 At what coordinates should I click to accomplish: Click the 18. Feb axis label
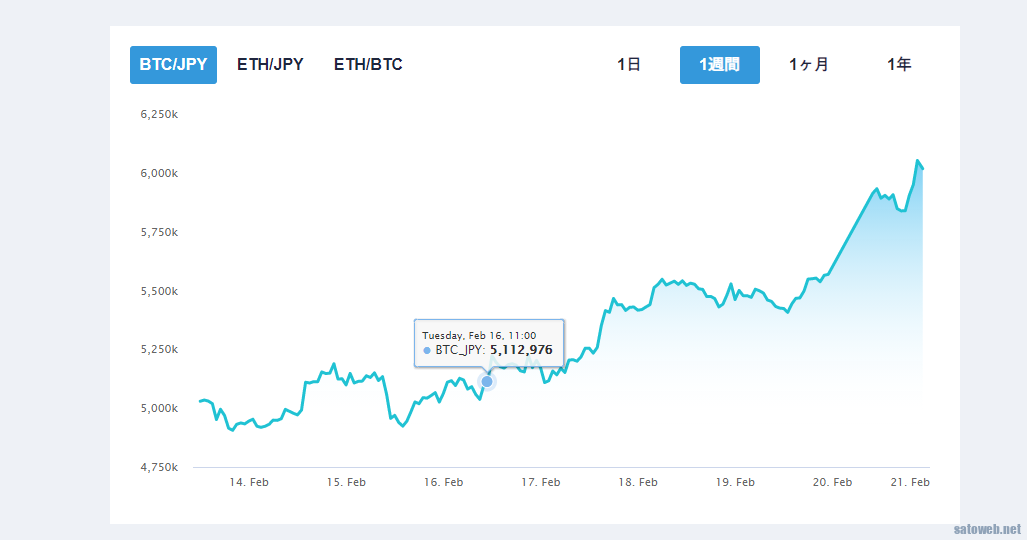coord(638,482)
